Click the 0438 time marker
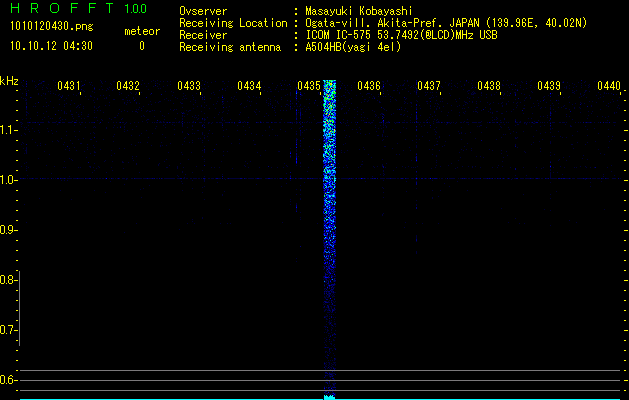Image resolution: width=629 pixels, height=400 pixels. click(489, 85)
